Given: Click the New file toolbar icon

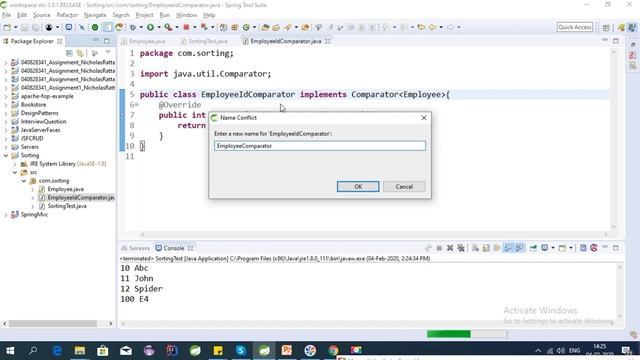Looking at the screenshot, I should click(7, 27).
